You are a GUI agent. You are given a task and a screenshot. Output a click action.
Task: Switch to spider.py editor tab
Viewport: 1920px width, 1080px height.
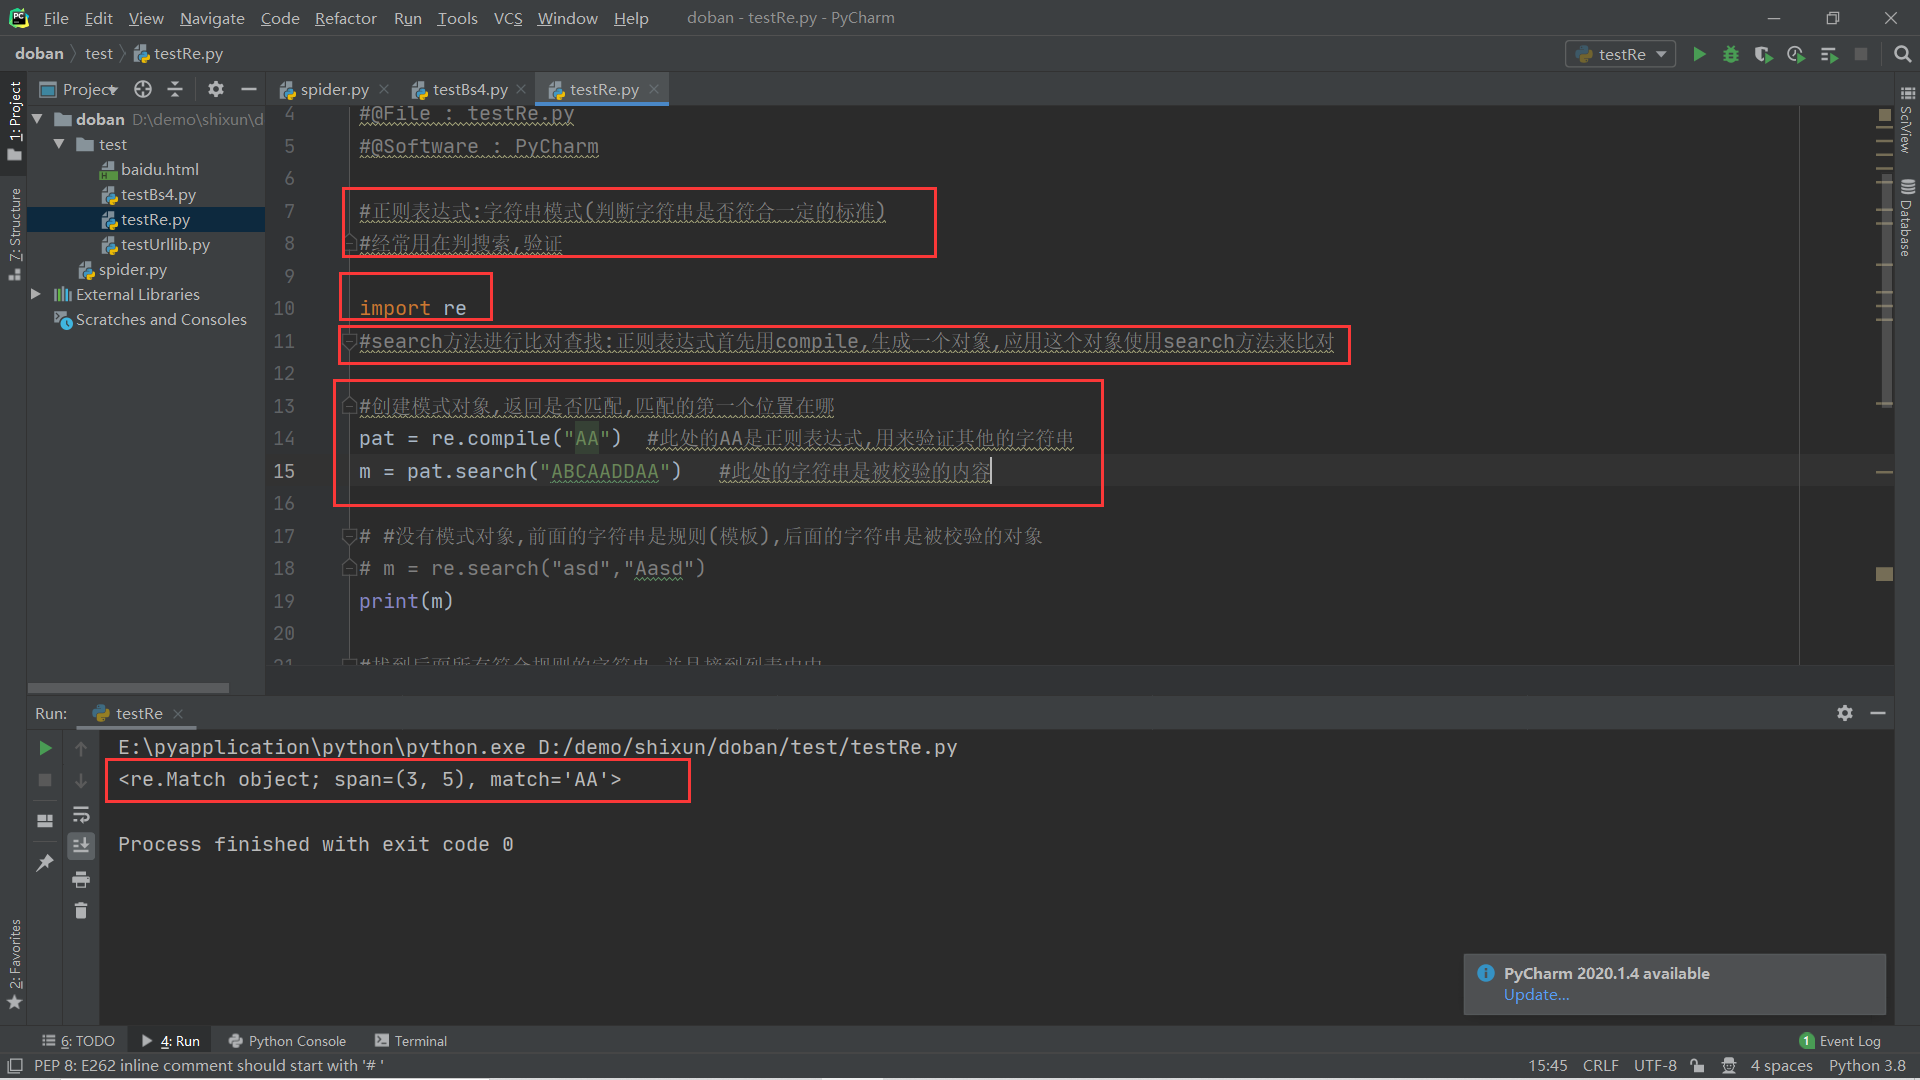(x=333, y=89)
